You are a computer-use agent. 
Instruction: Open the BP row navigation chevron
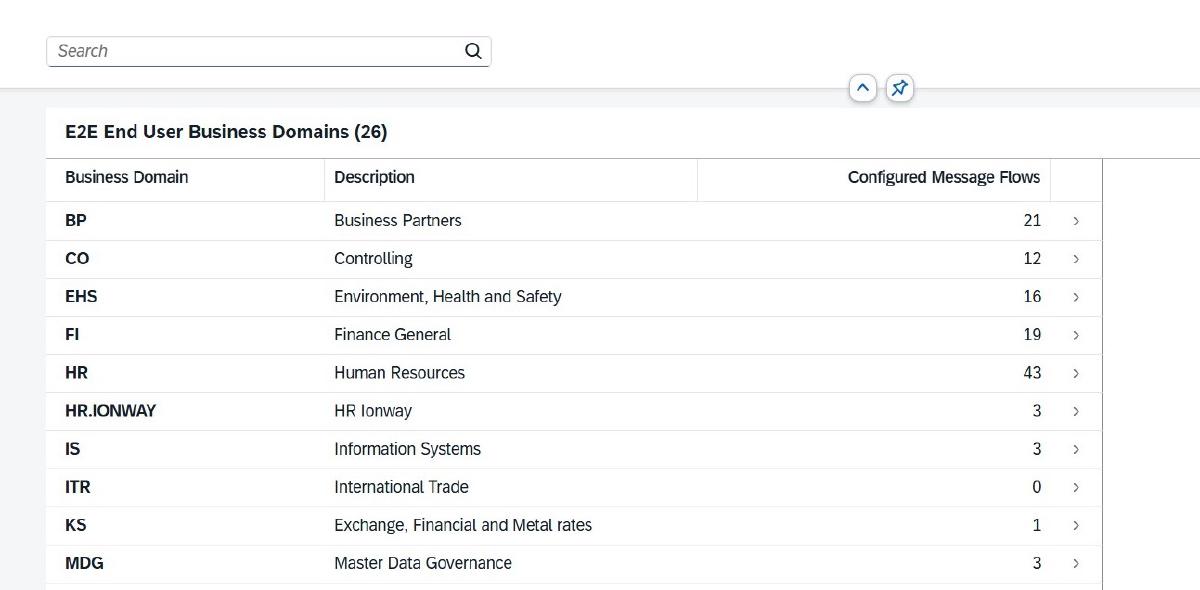pos(1076,221)
